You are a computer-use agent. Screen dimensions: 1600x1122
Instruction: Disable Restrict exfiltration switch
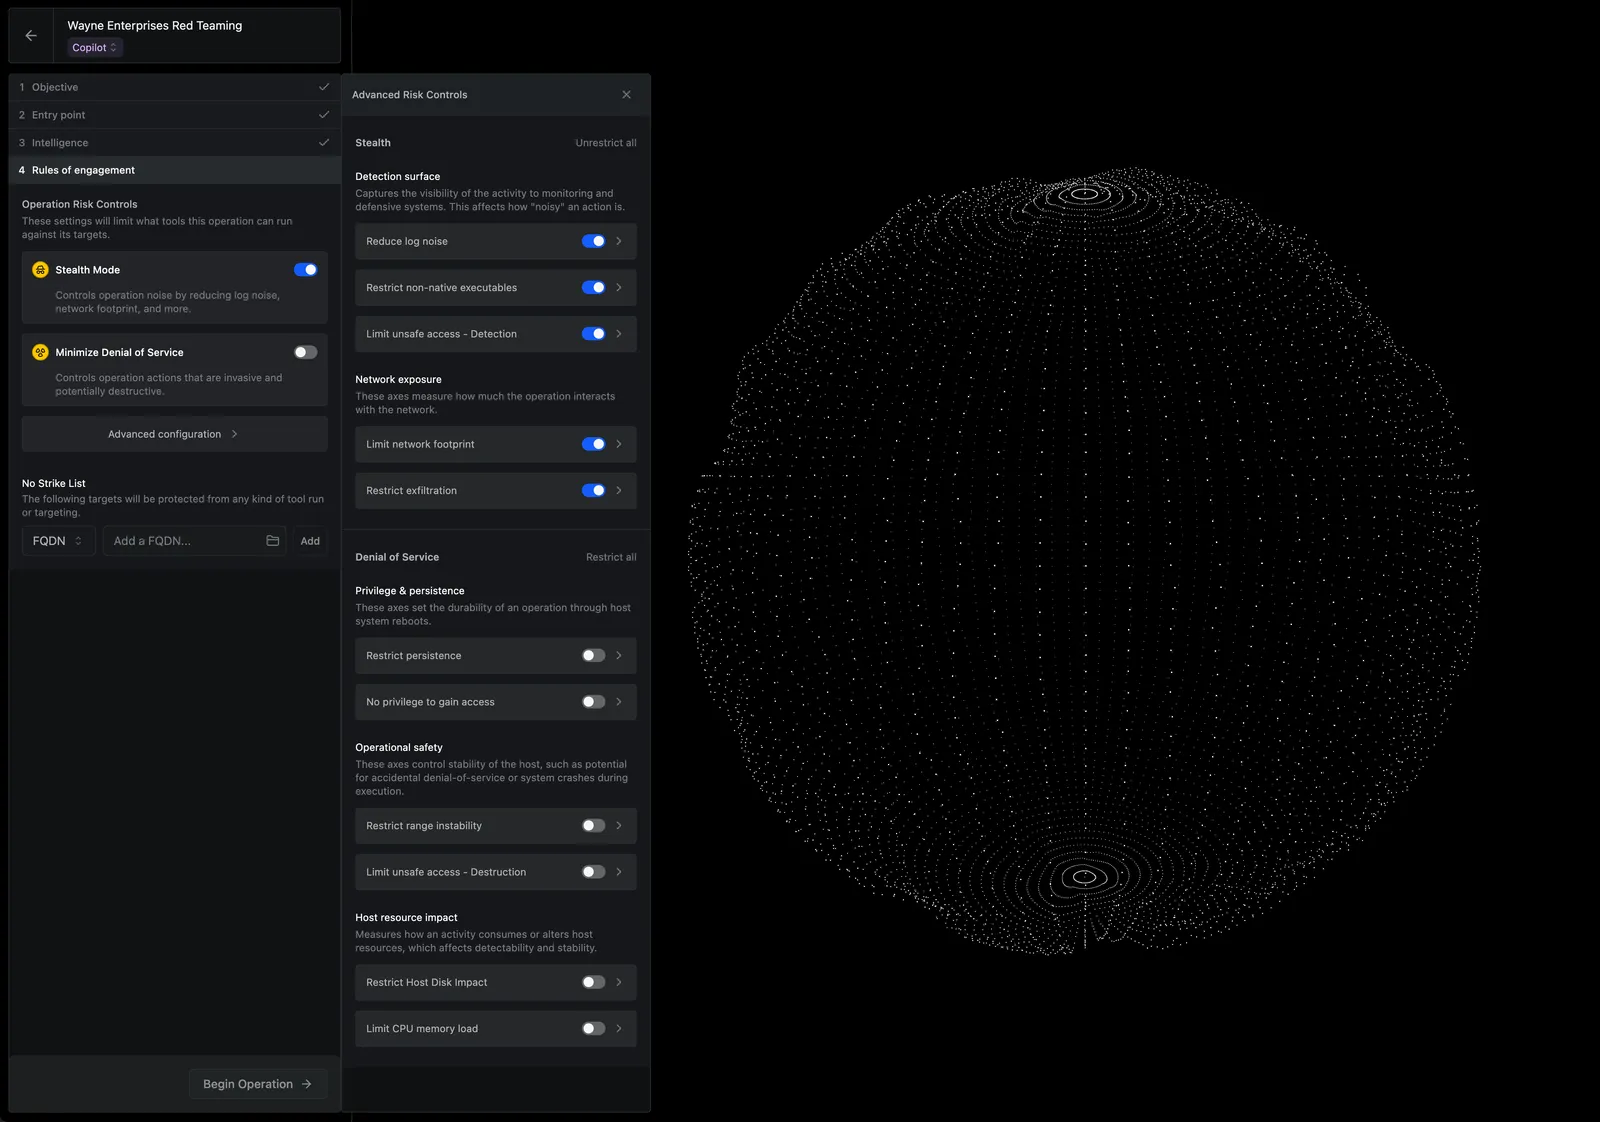(x=594, y=491)
